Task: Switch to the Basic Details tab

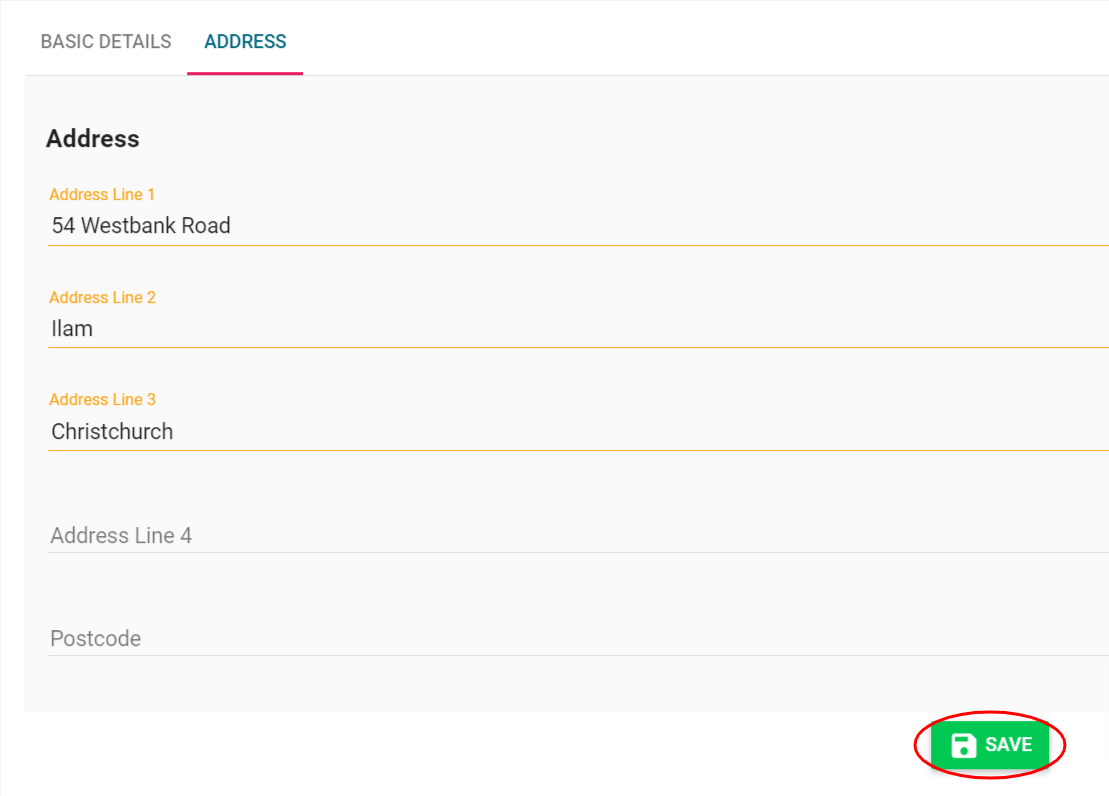Action: [x=106, y=42]
